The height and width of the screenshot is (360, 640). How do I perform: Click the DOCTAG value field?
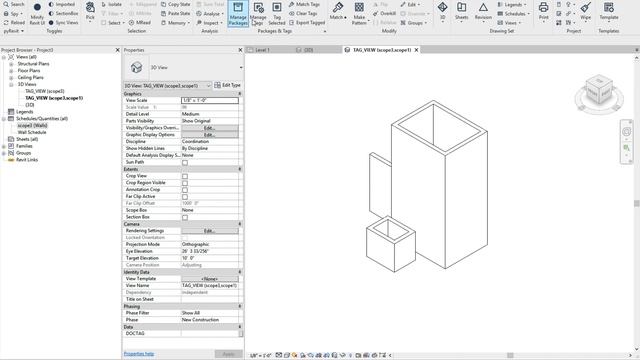point(210,333)
